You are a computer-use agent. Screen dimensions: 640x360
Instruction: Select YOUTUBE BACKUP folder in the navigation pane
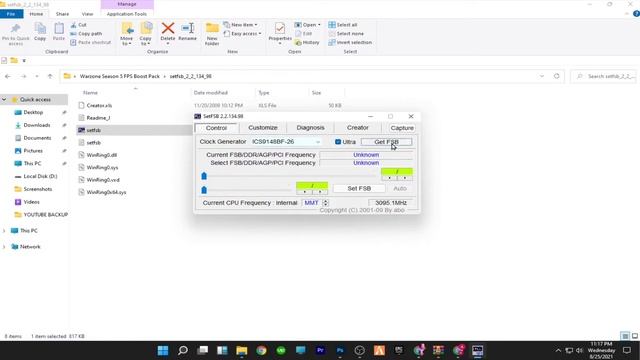(45, 215)
